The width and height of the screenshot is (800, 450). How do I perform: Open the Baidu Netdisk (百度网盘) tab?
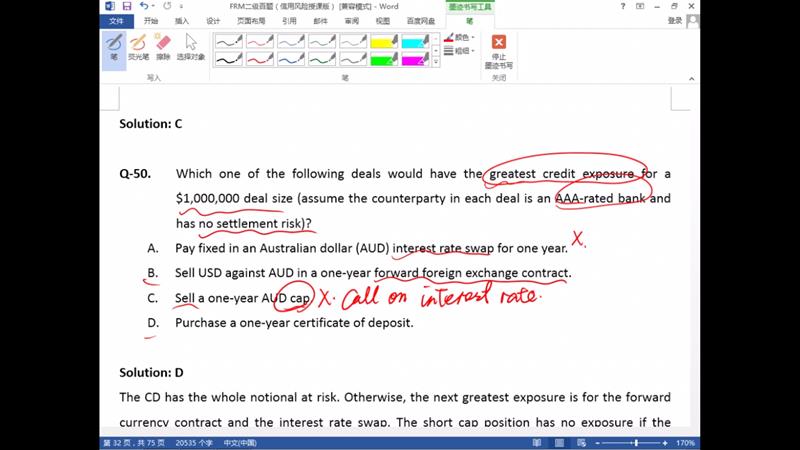421,21
